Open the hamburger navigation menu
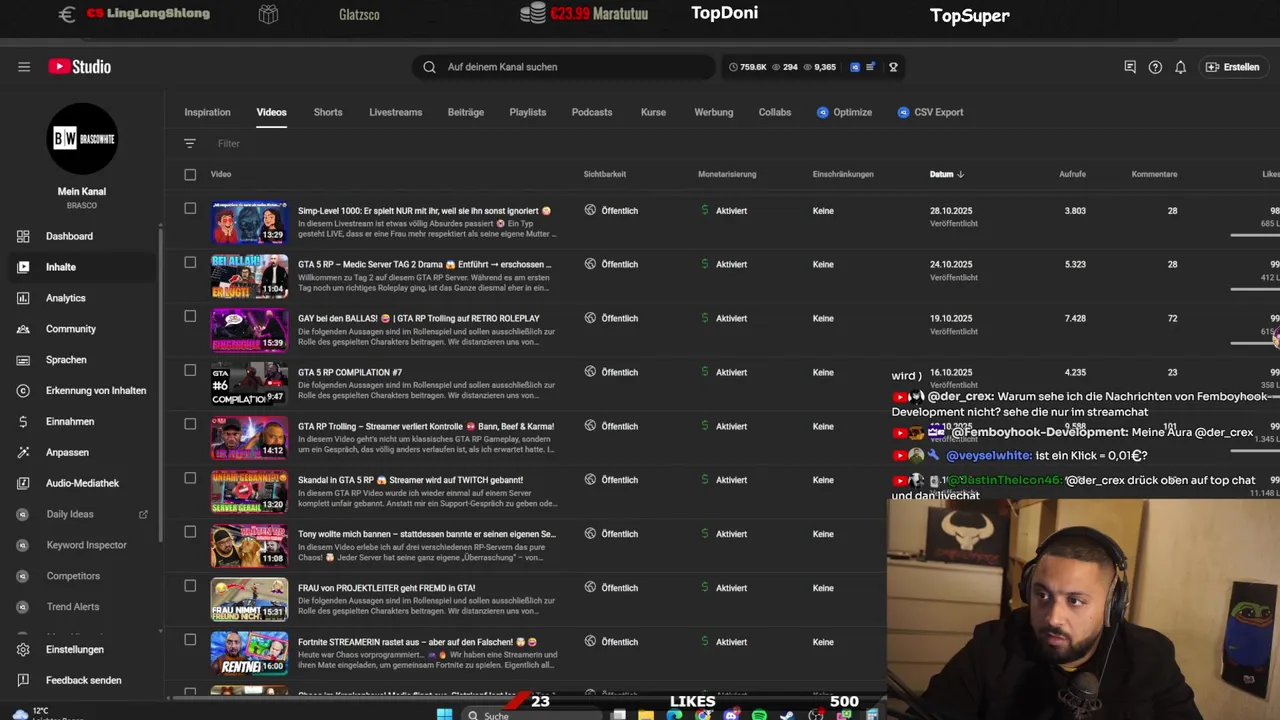1280x720 pixels. pyautogui.click(x=24, y=67)
